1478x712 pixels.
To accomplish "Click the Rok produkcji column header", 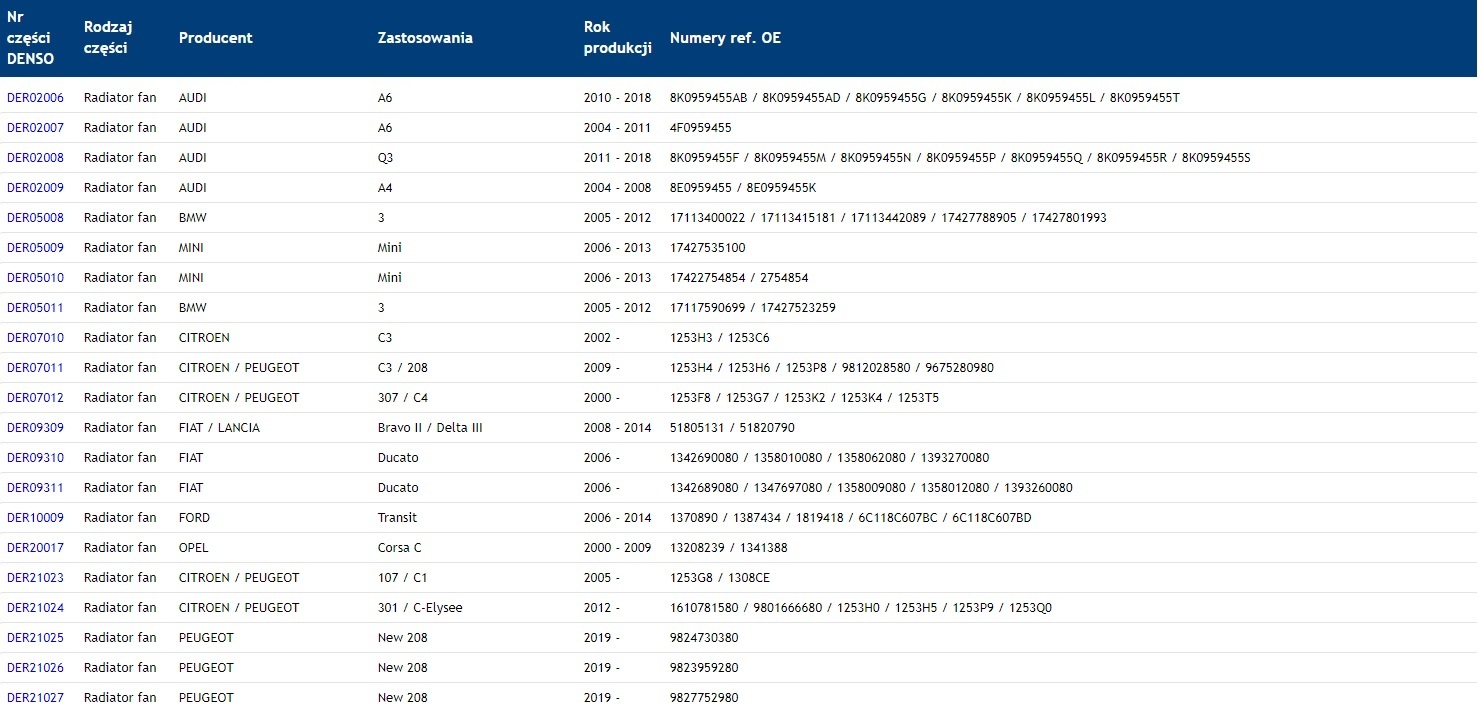I will [617, 38].
